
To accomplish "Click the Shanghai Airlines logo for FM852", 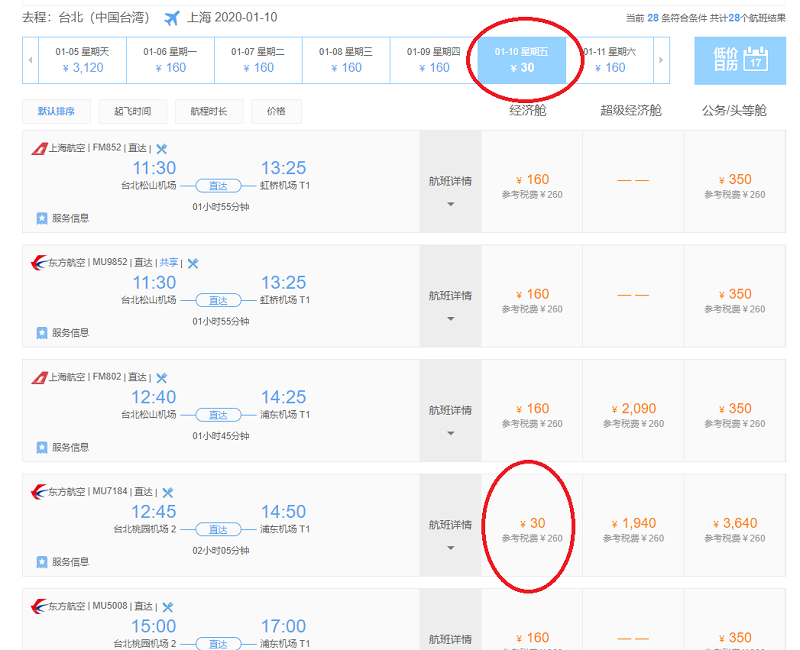I will 39,148.
